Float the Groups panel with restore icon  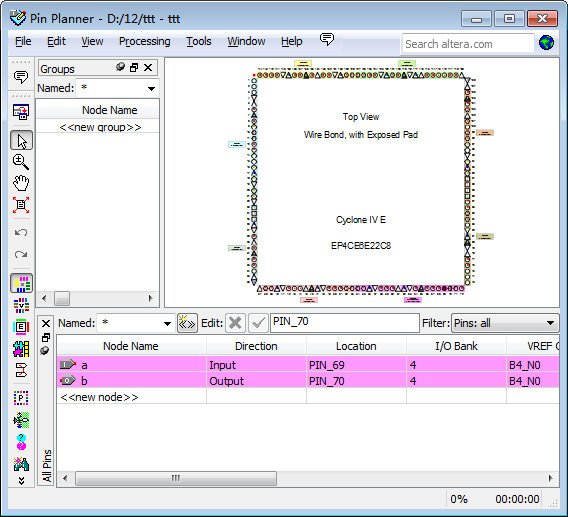click(134, 67)
